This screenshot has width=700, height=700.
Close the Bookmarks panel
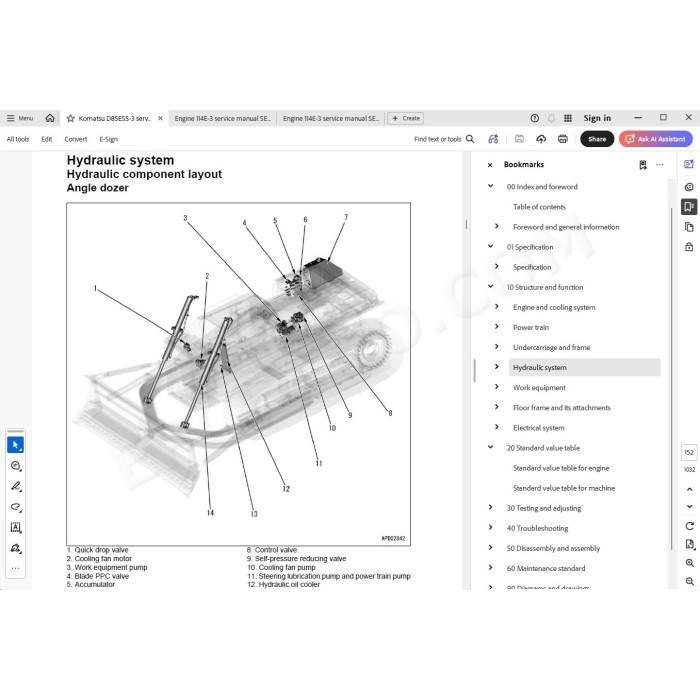[x=490, y=165]
